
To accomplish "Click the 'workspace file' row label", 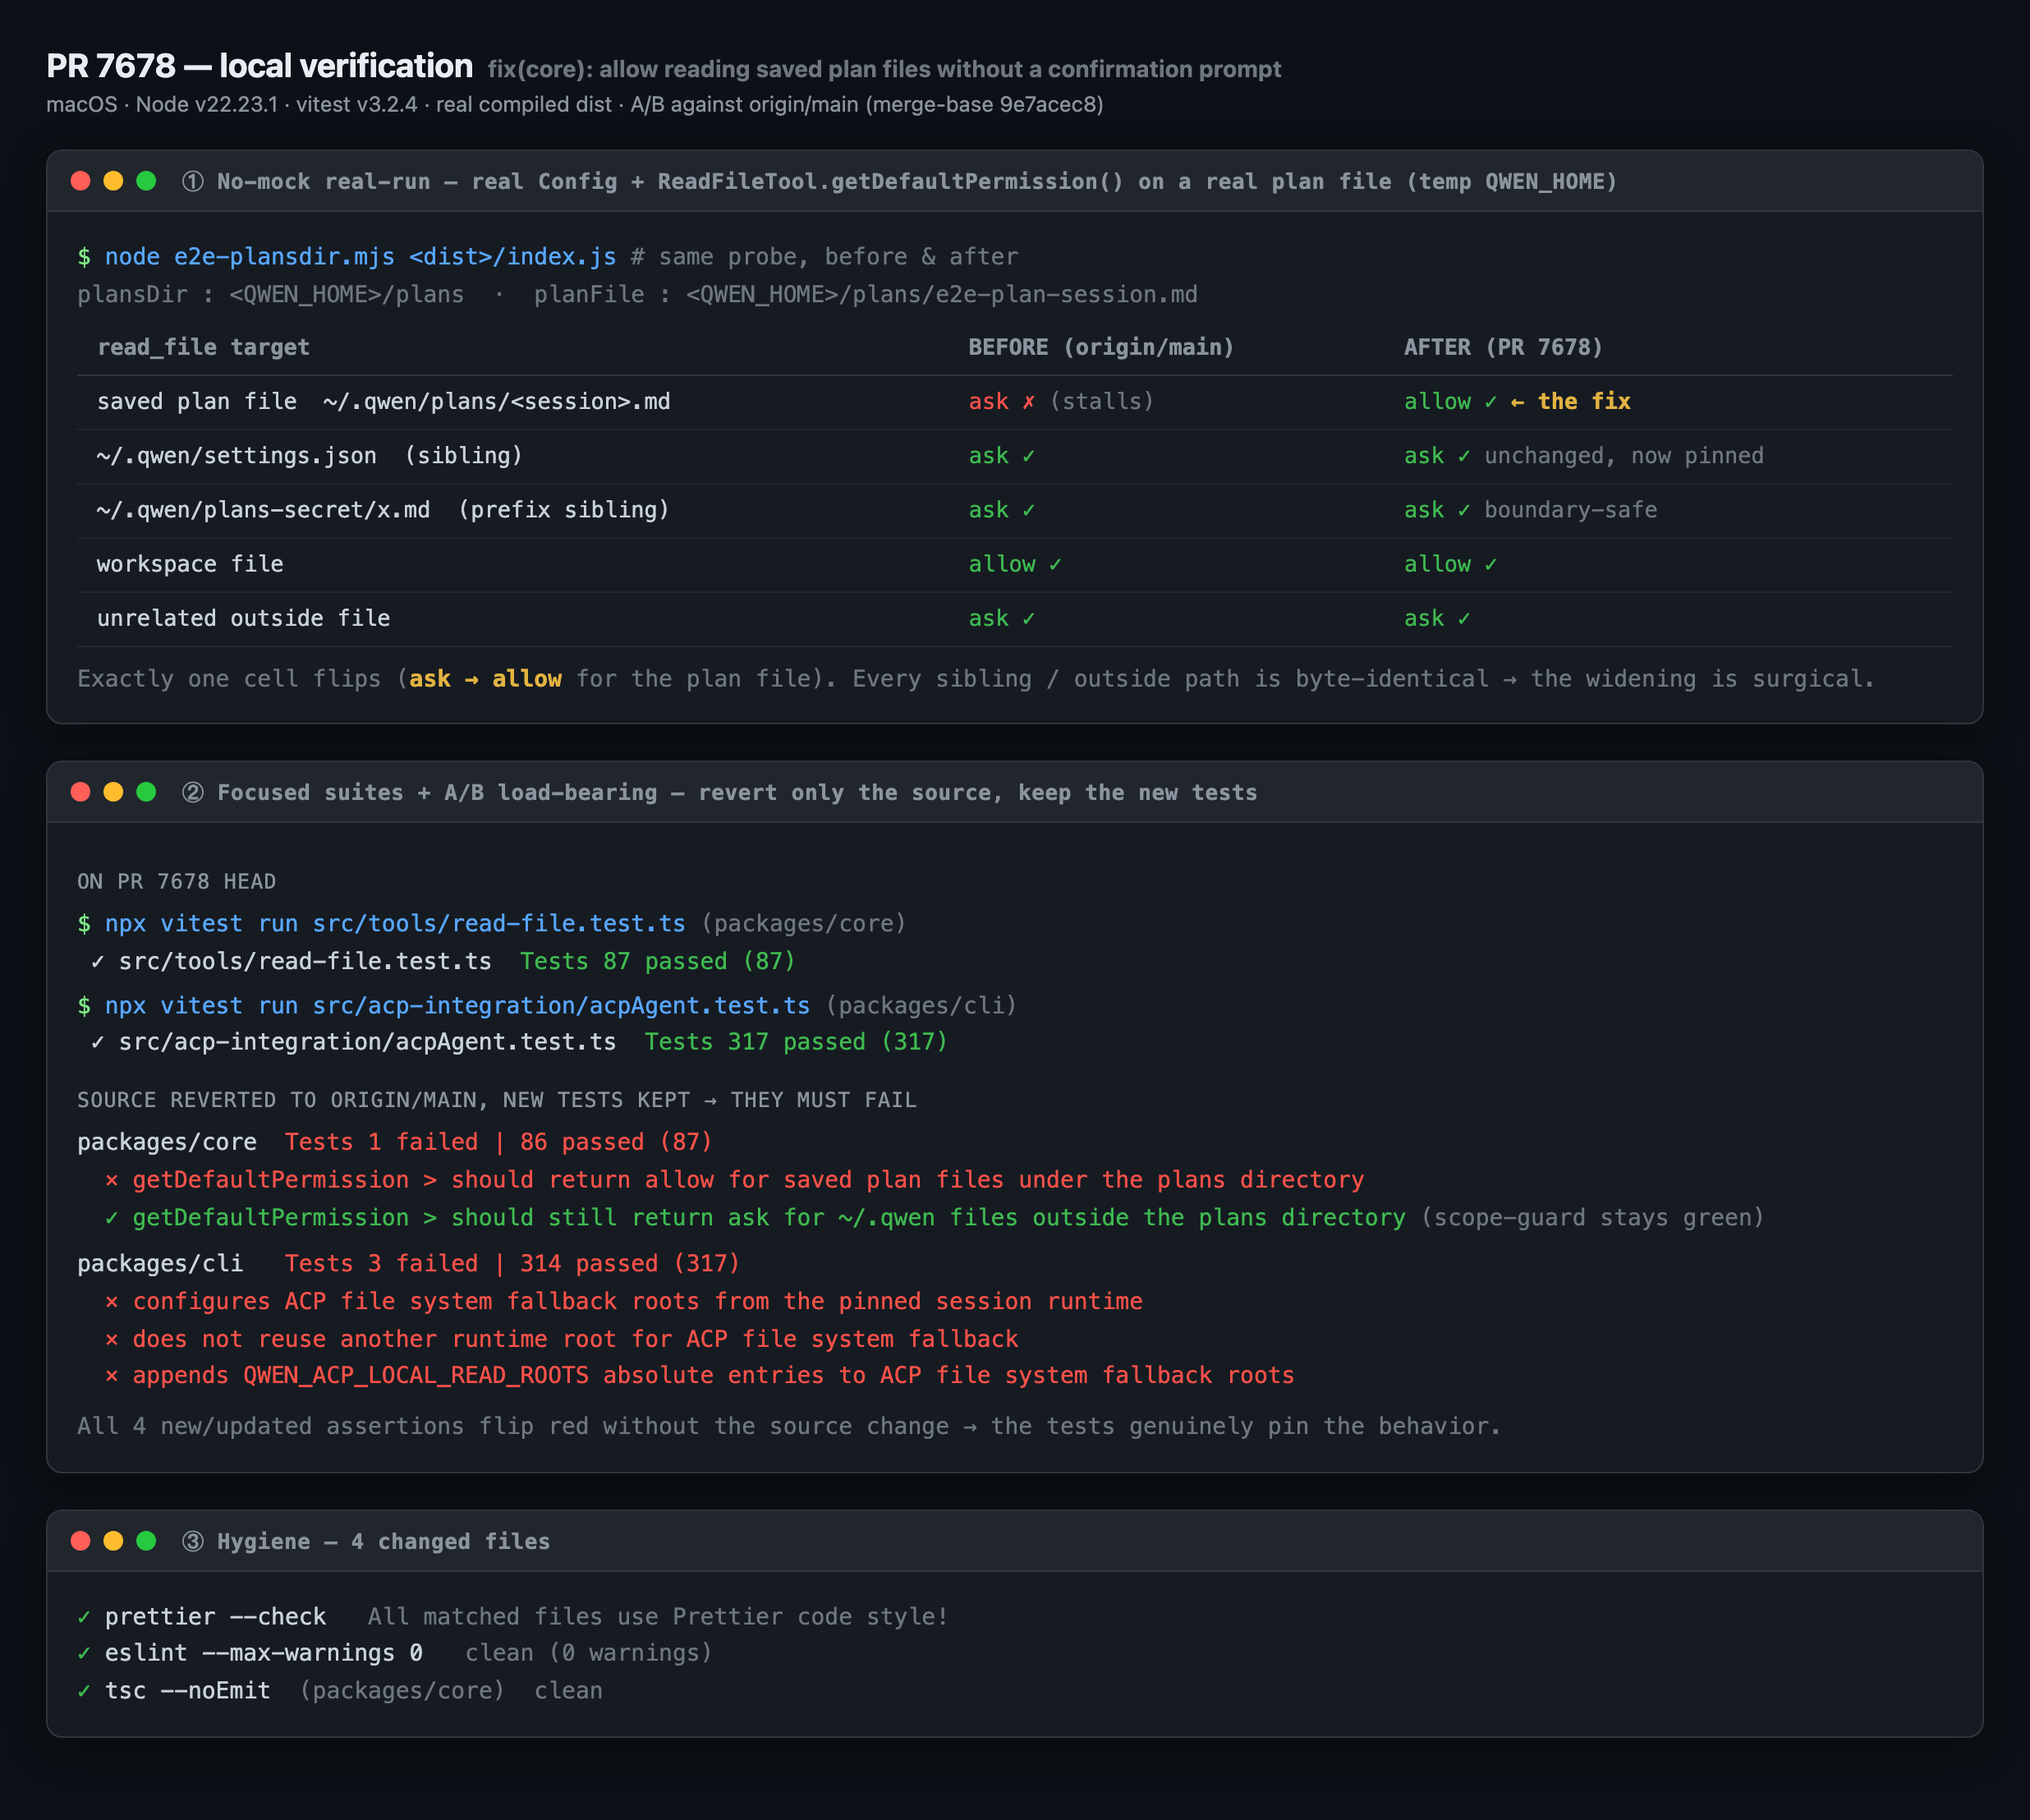I will point(190,564).
